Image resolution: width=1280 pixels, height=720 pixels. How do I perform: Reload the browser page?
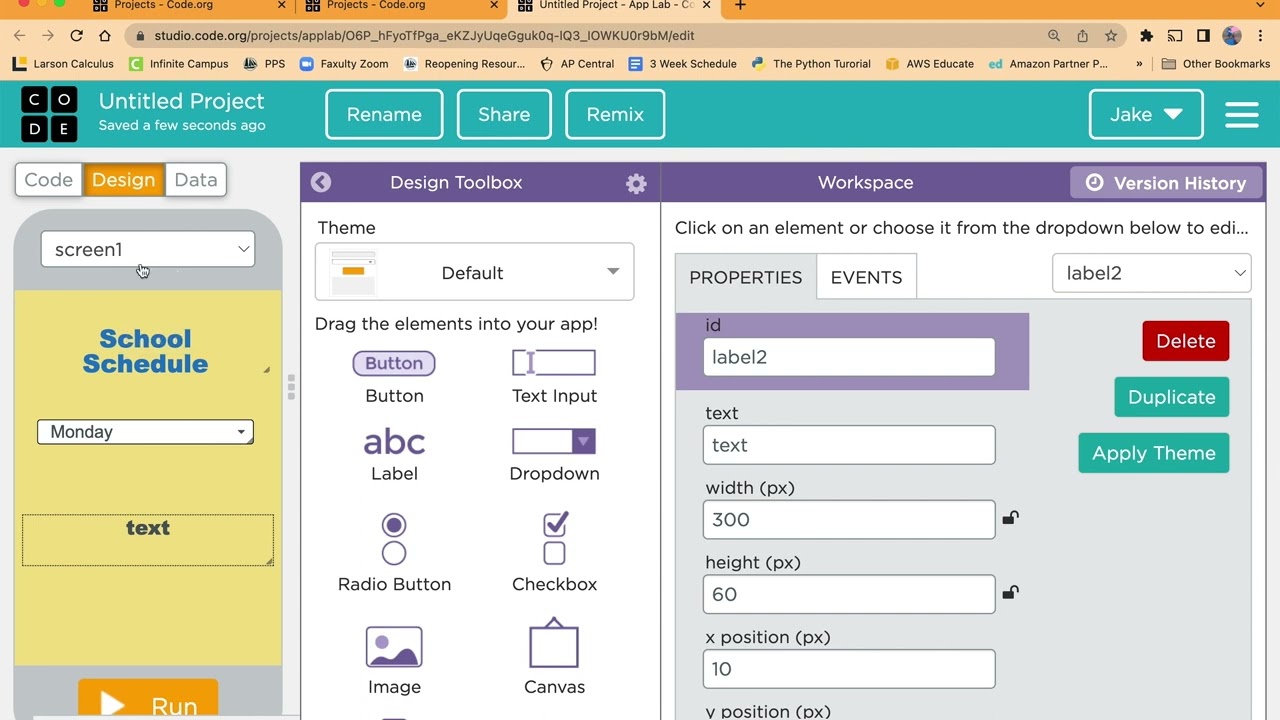(x=76, y=35)
